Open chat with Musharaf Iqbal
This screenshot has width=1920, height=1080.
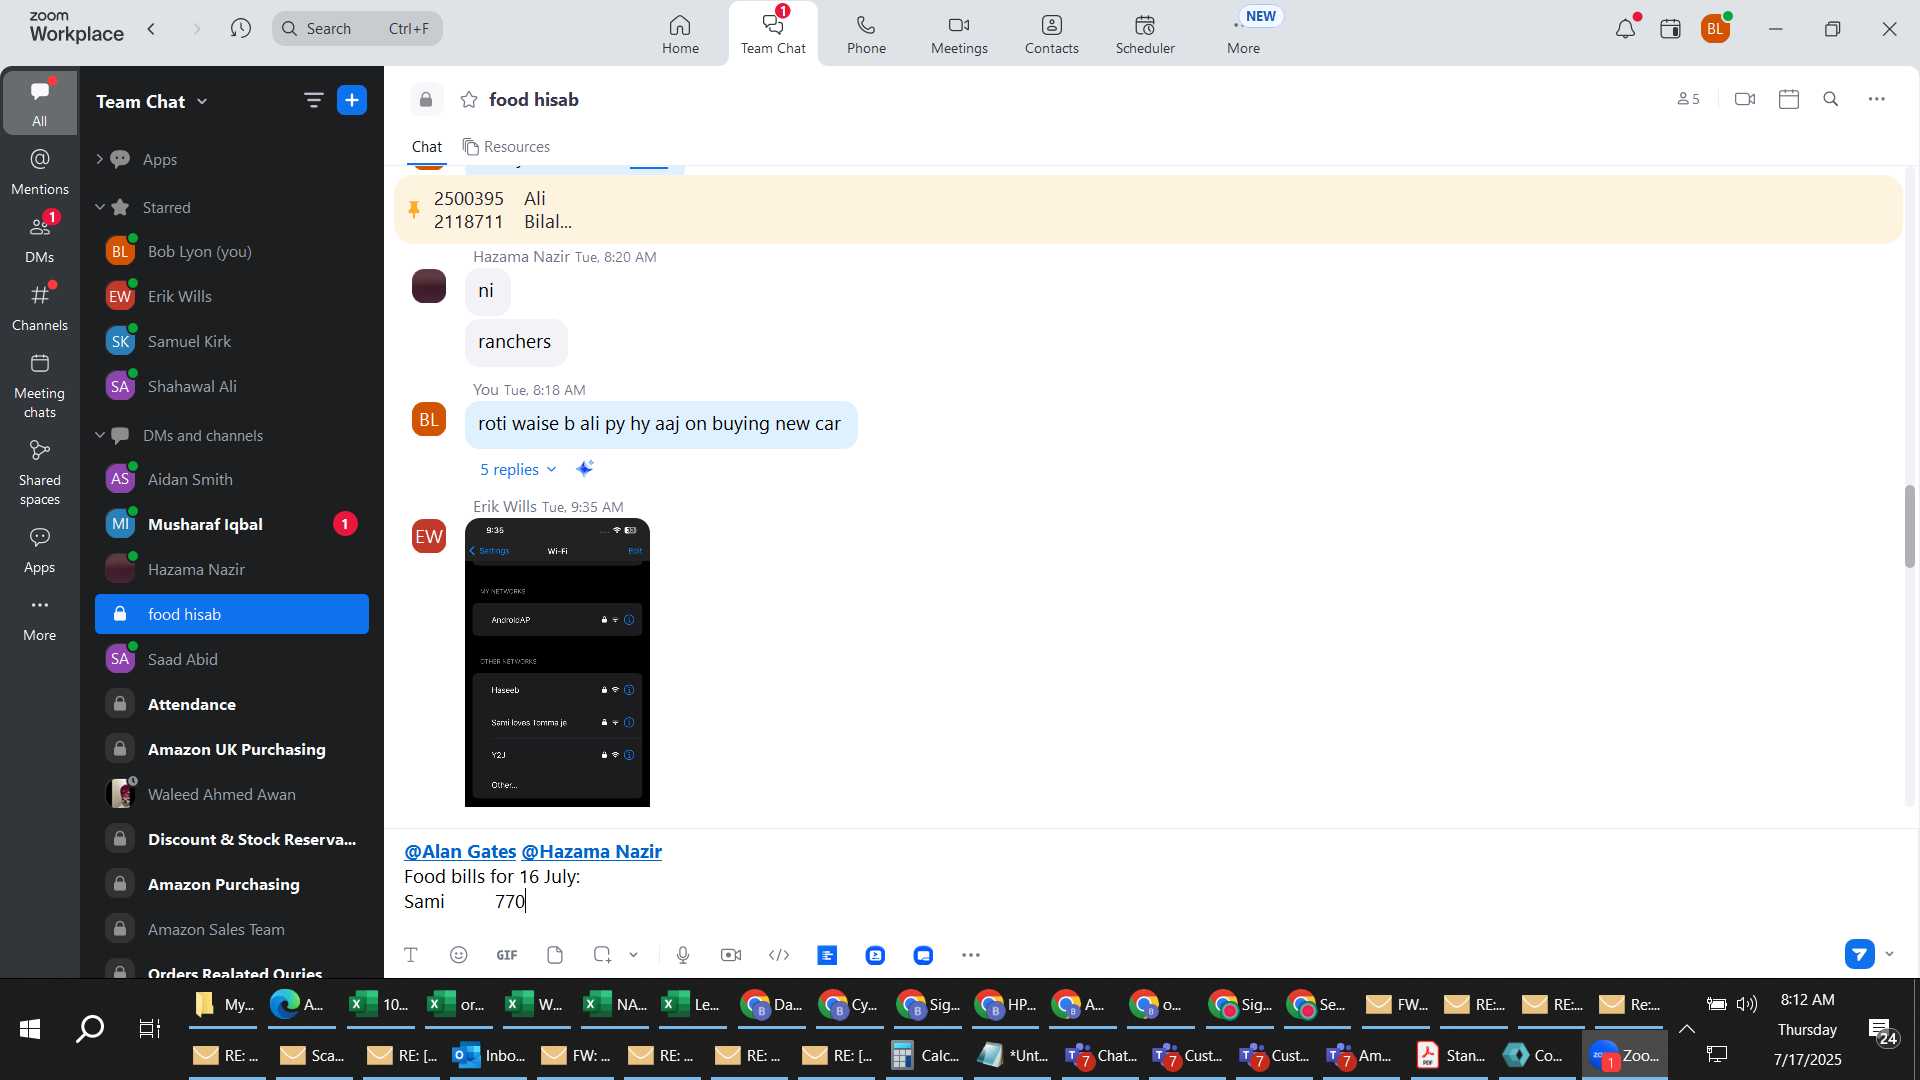[232, 524]
